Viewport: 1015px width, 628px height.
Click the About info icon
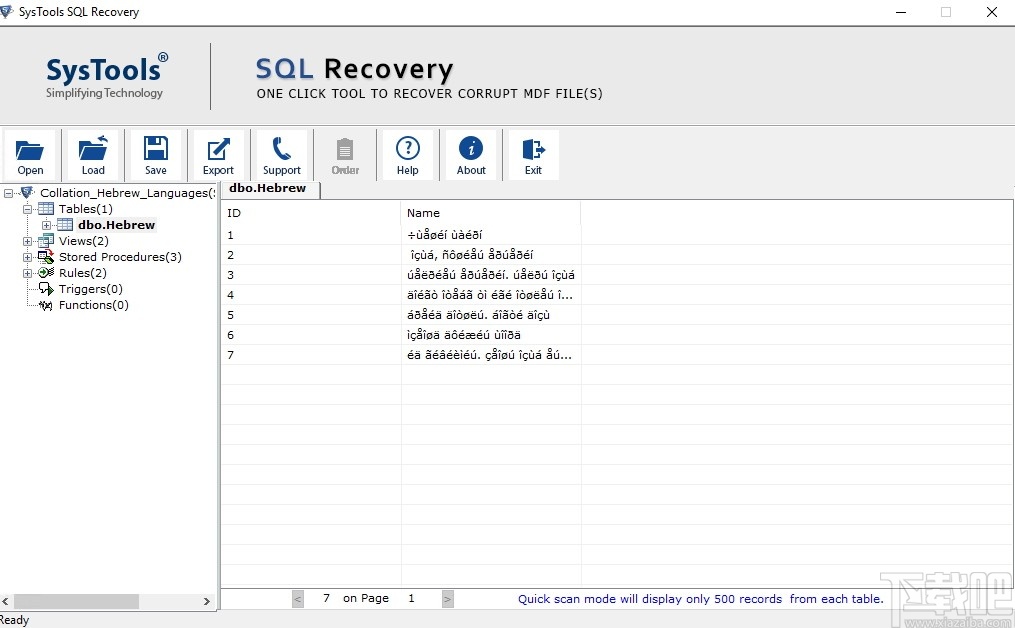(x=471, y=154)
